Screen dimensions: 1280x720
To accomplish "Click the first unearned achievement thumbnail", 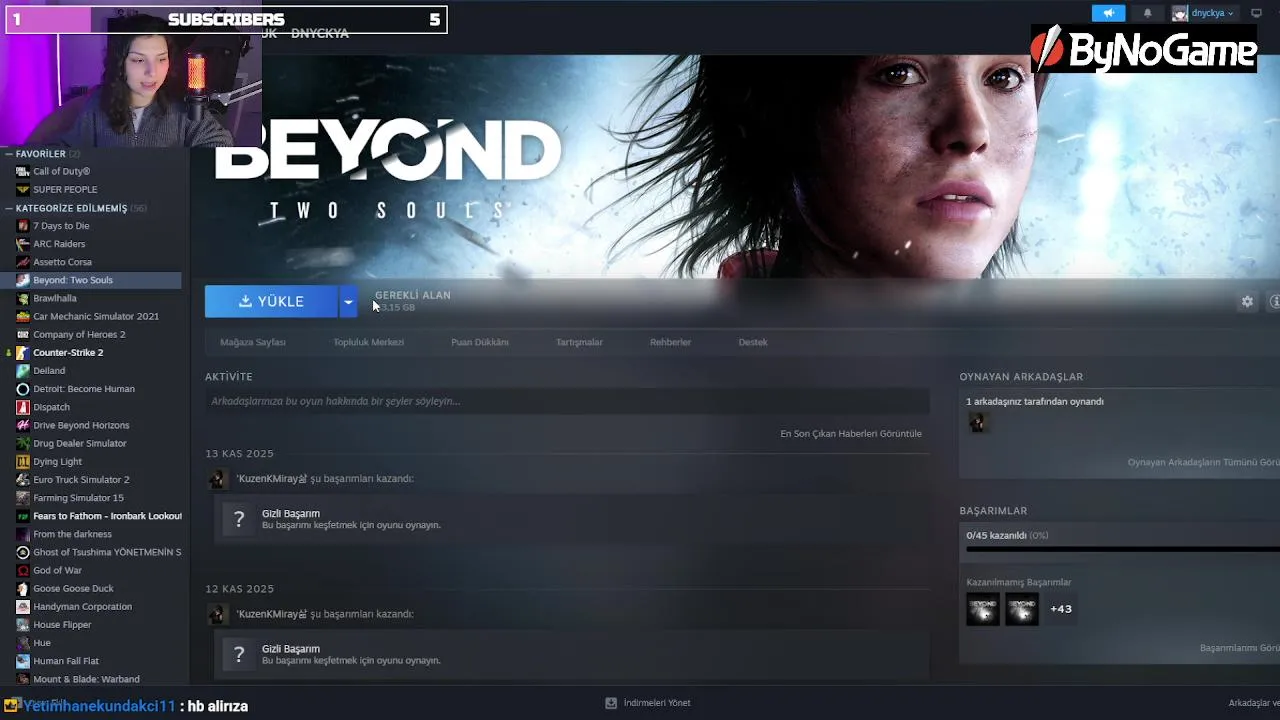I will tap(983, 609).
